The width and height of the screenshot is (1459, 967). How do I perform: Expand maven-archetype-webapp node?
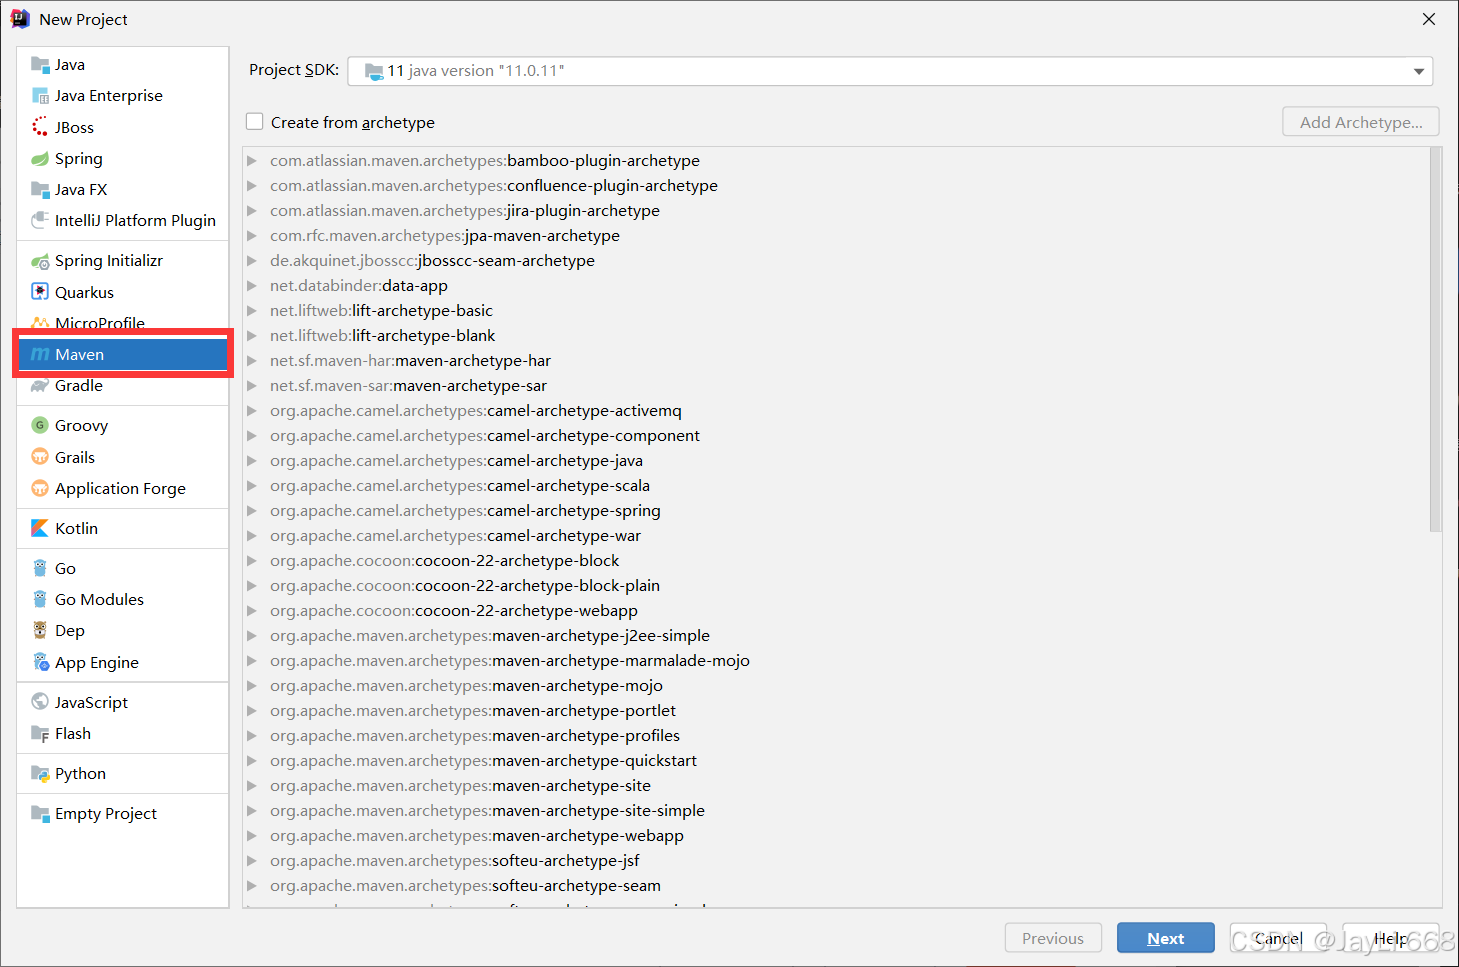click(x=252, y=836)
